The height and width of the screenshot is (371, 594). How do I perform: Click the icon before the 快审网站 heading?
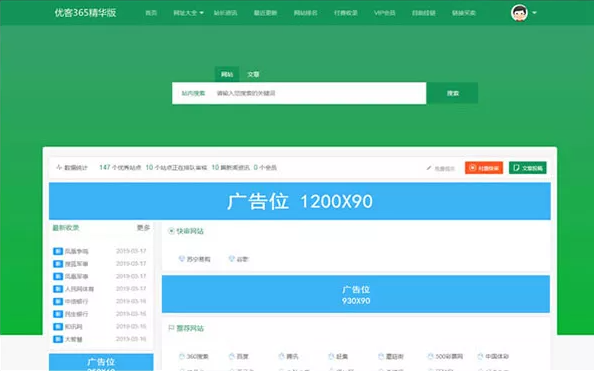[171, 231]
